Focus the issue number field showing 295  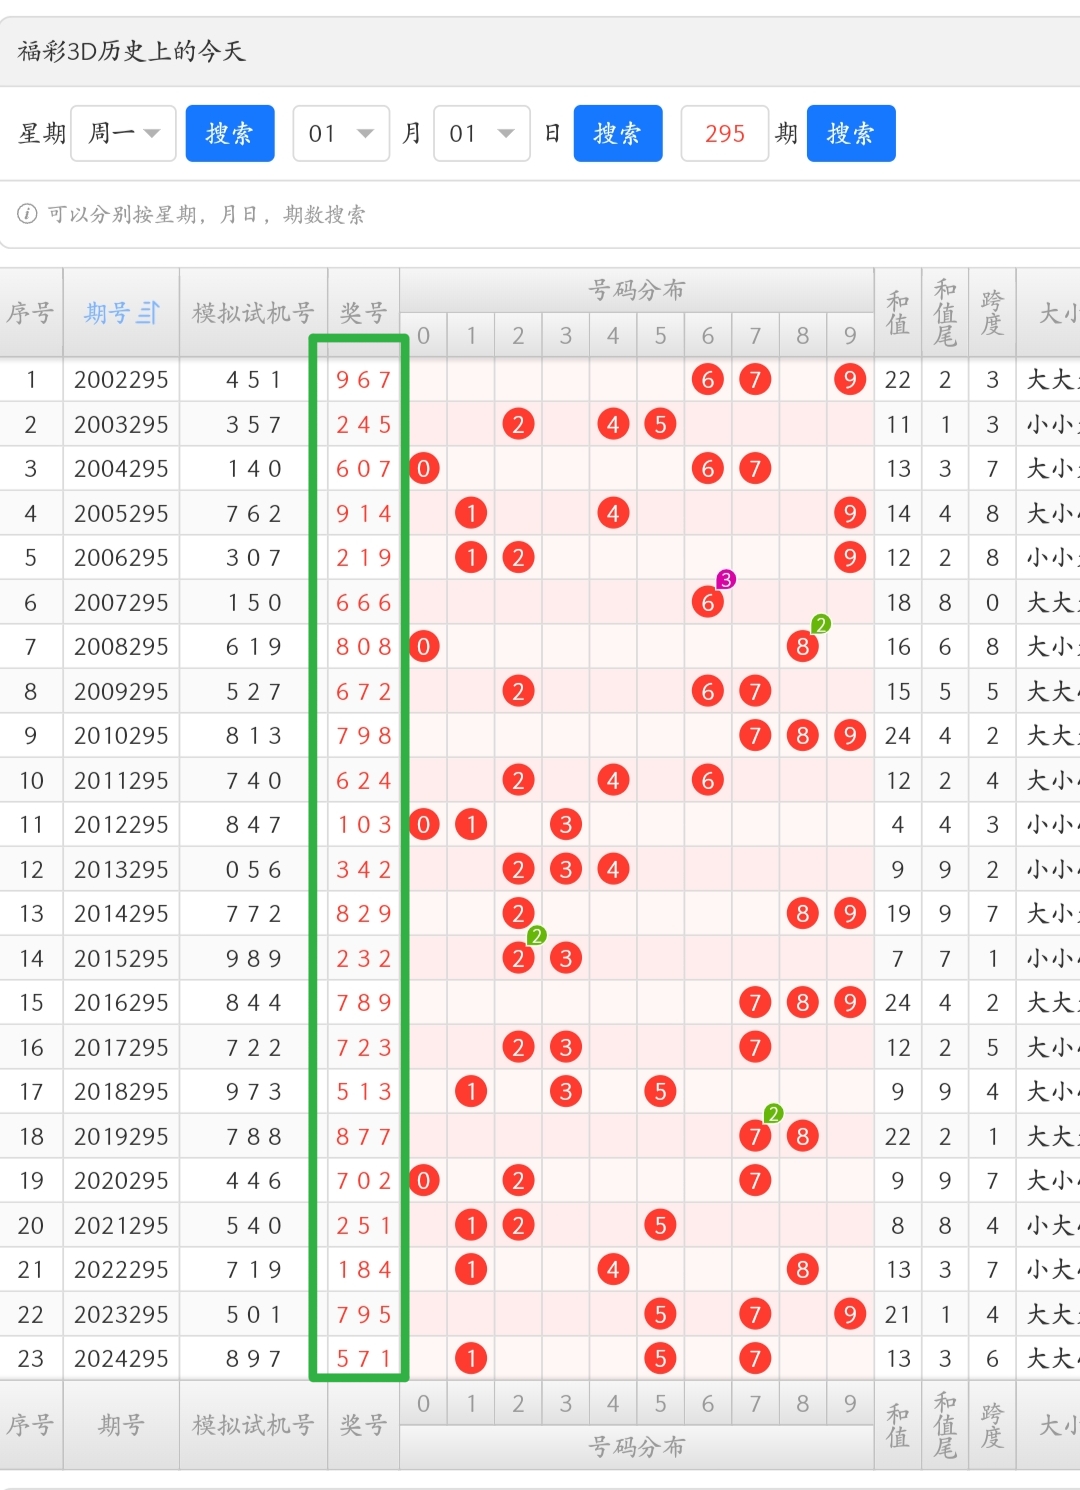[x=724, y=133]
